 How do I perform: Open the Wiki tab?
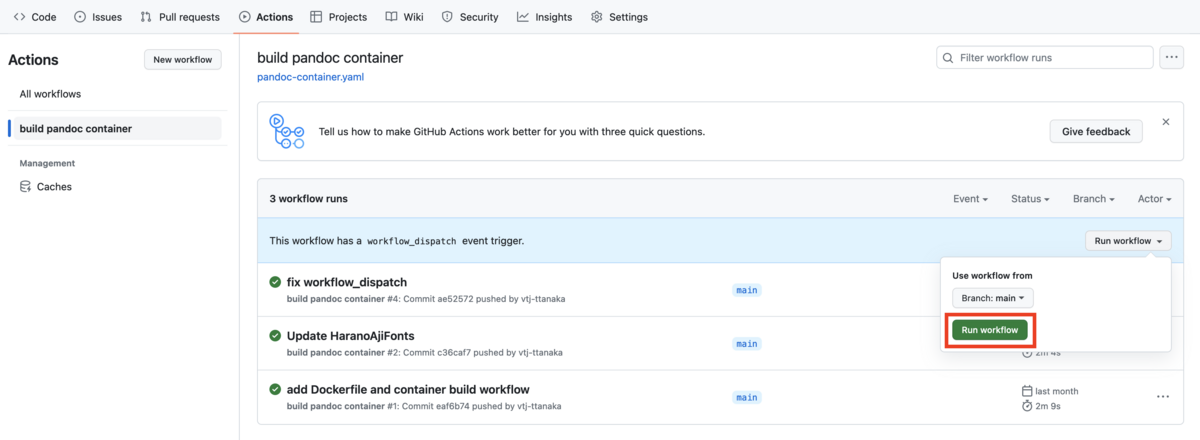click(405, 17)
